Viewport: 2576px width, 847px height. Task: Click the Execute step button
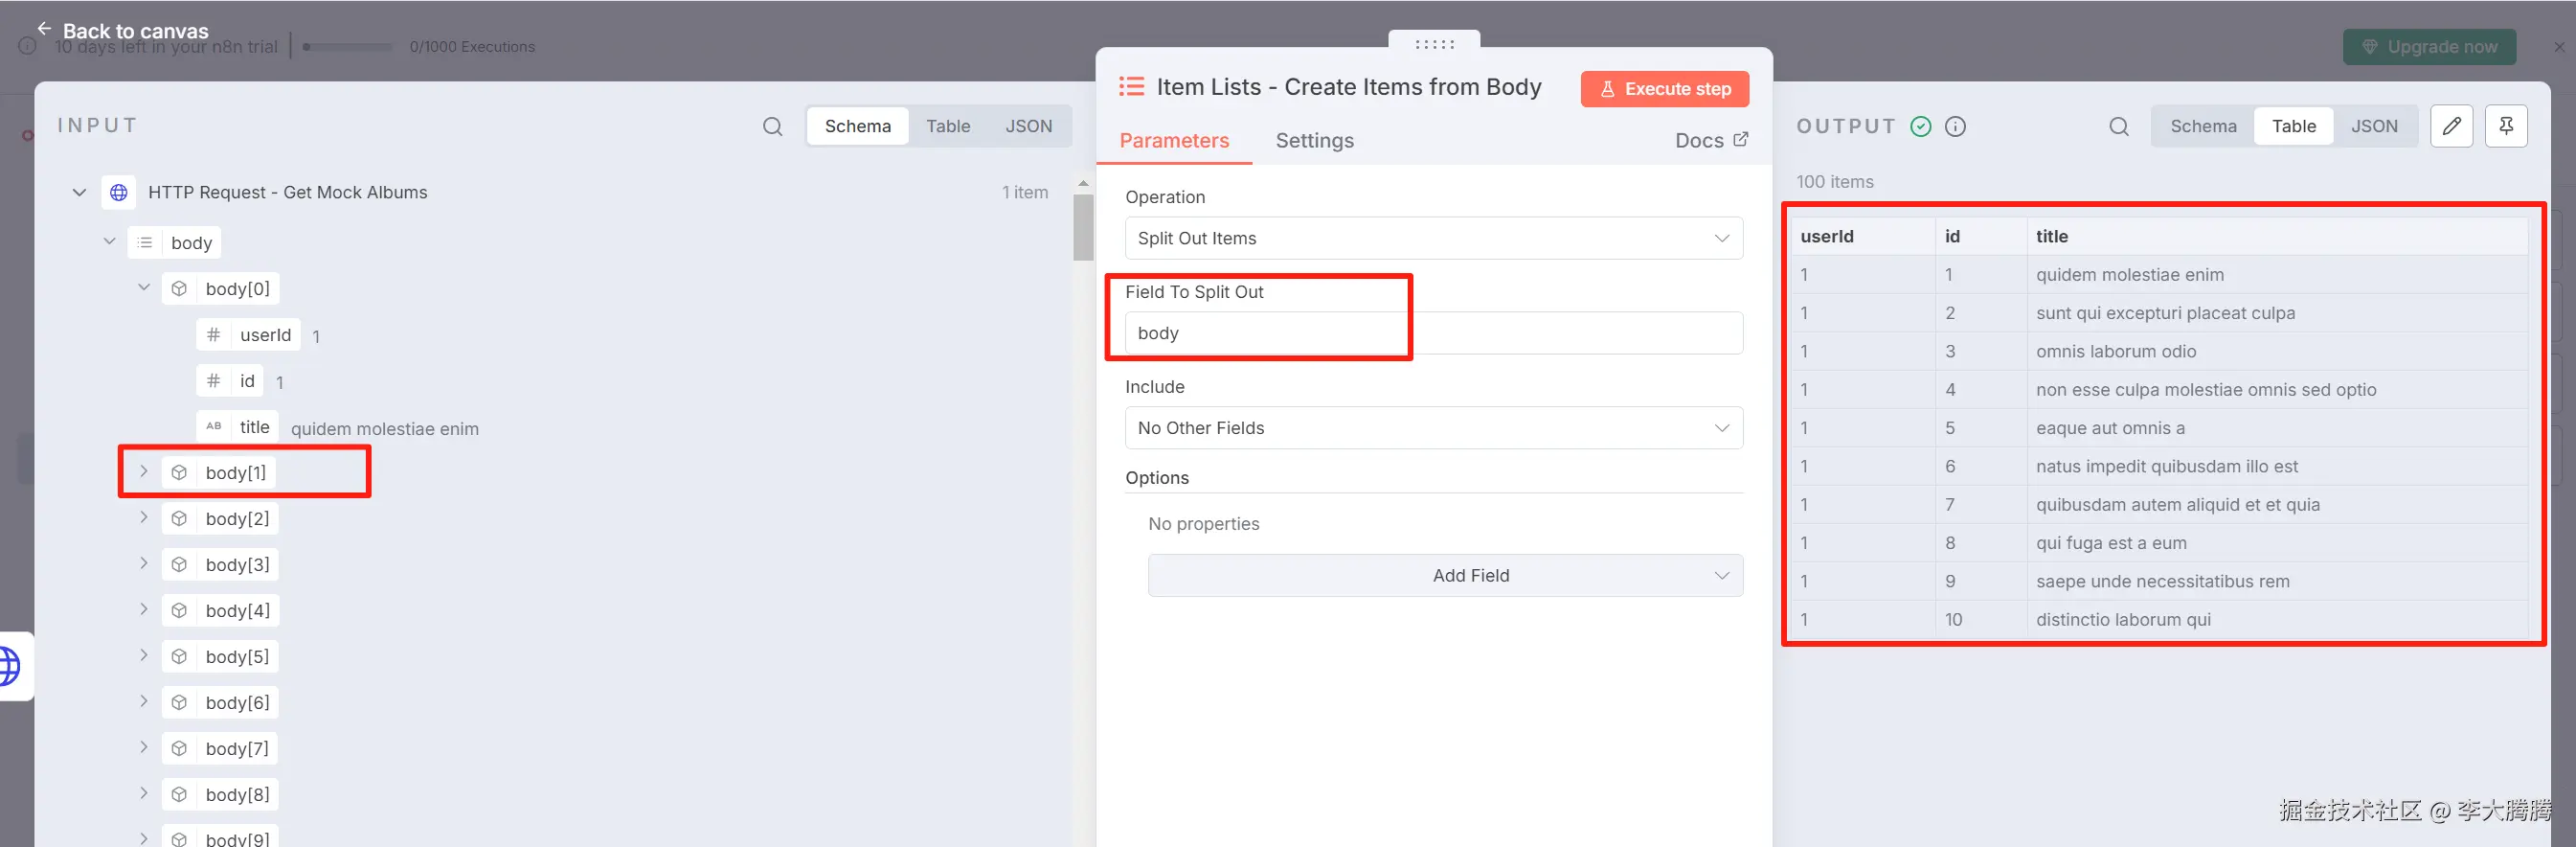coord(1664,89)
